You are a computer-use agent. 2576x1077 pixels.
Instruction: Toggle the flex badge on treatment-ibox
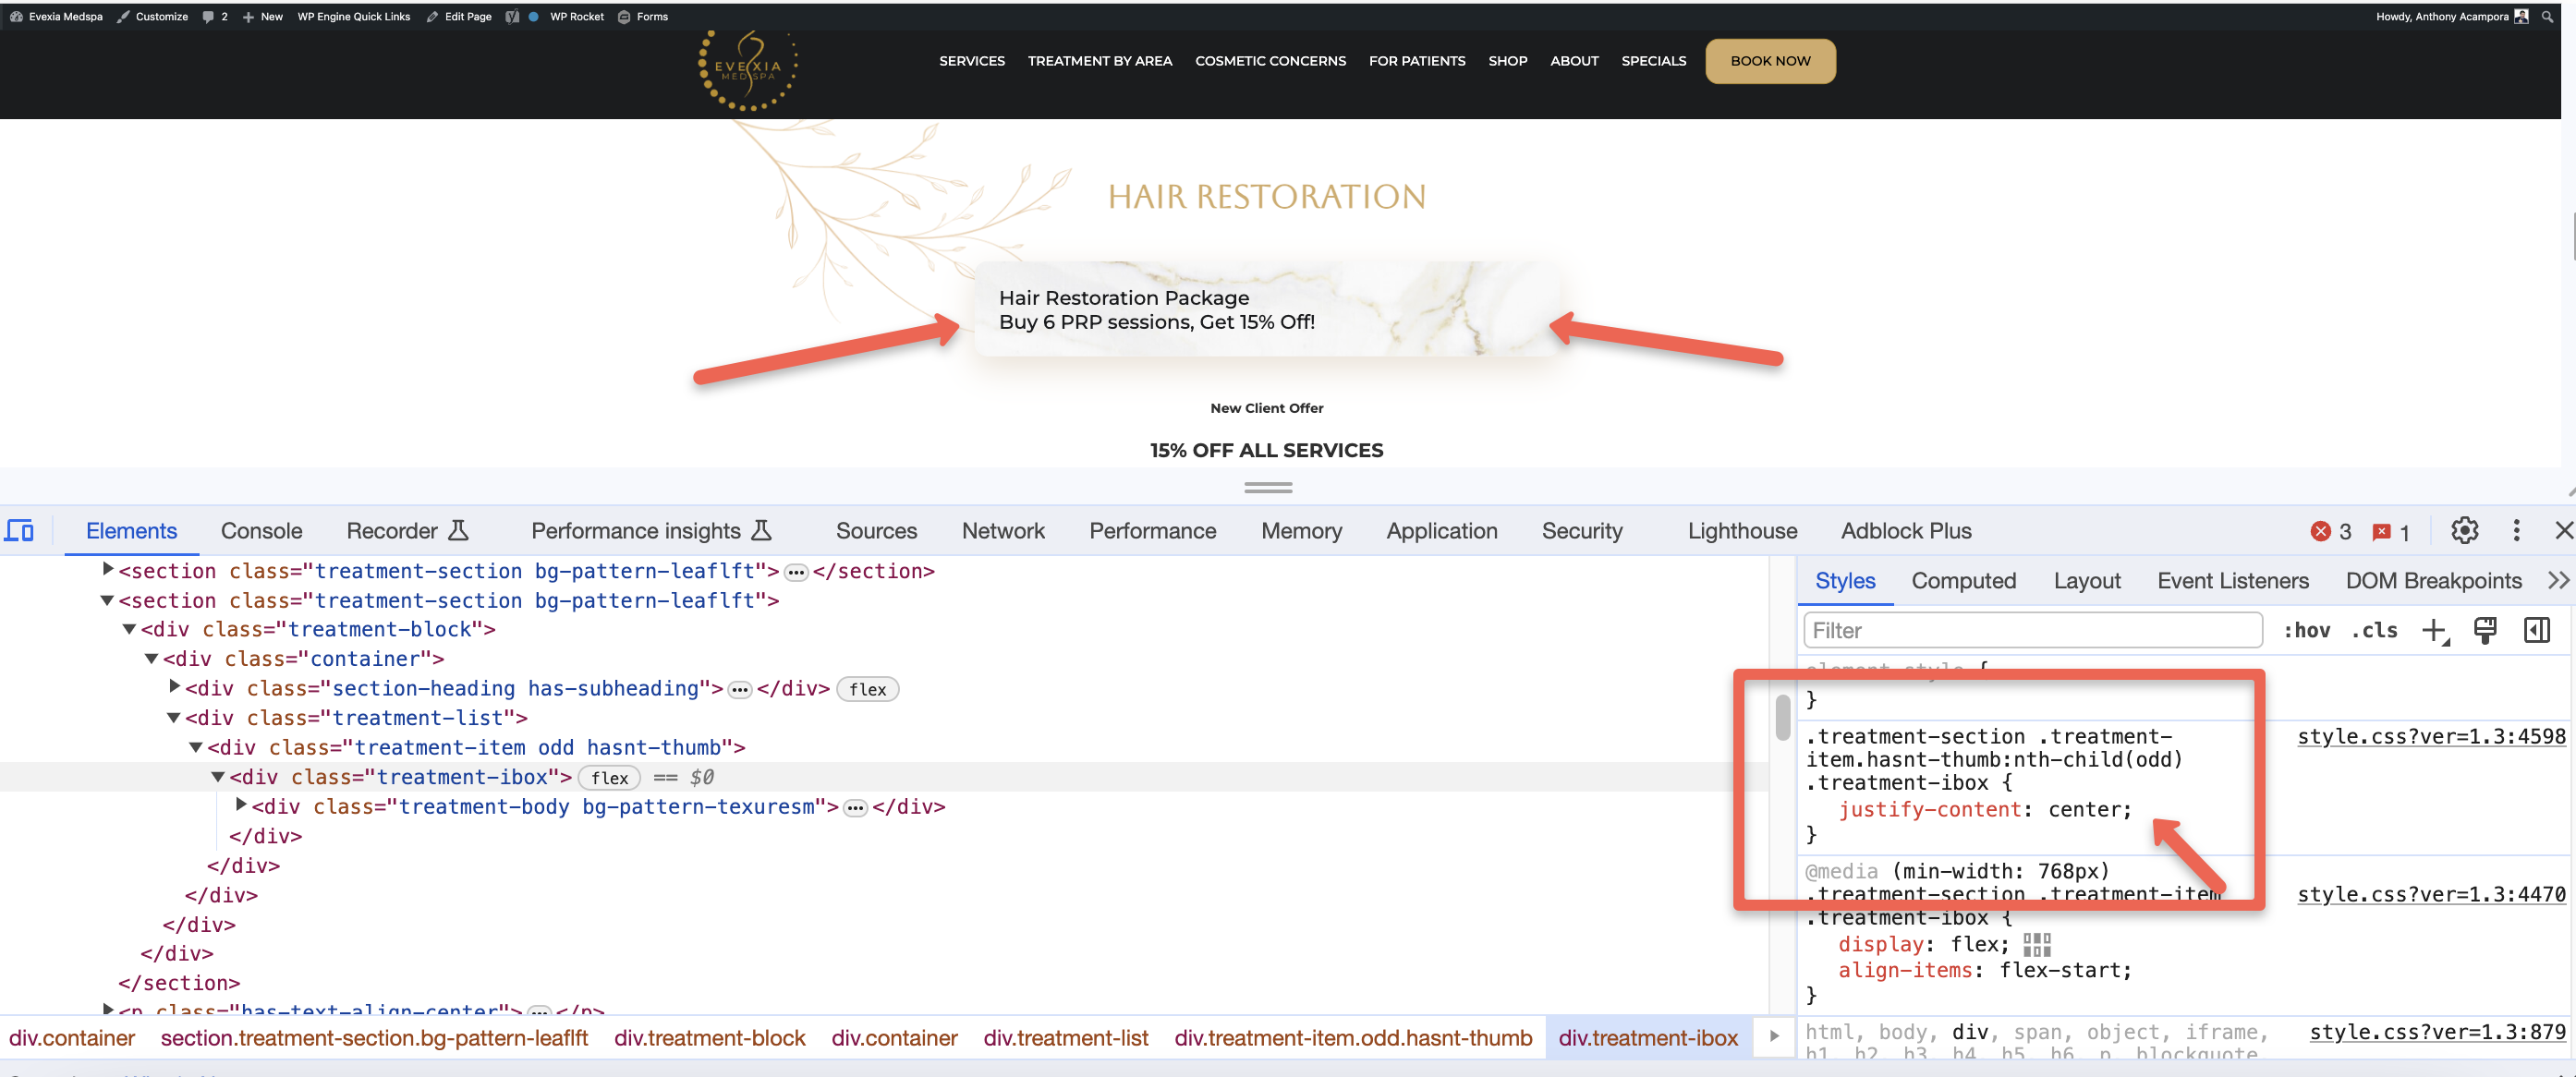tap(609, 778)
